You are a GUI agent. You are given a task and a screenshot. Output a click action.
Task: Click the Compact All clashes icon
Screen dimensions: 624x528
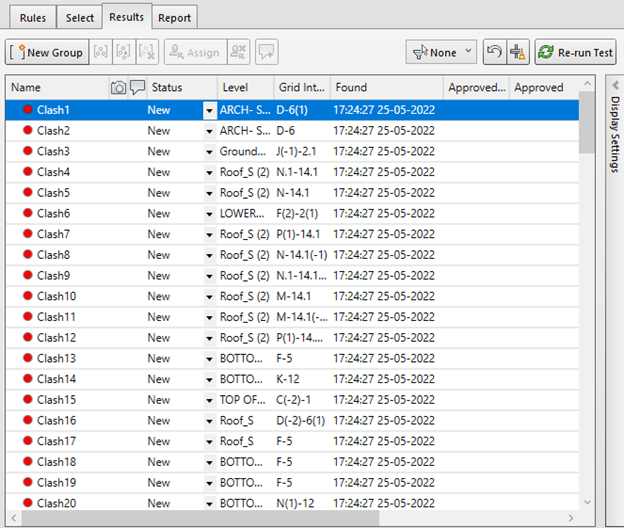[x=517, y=52]
